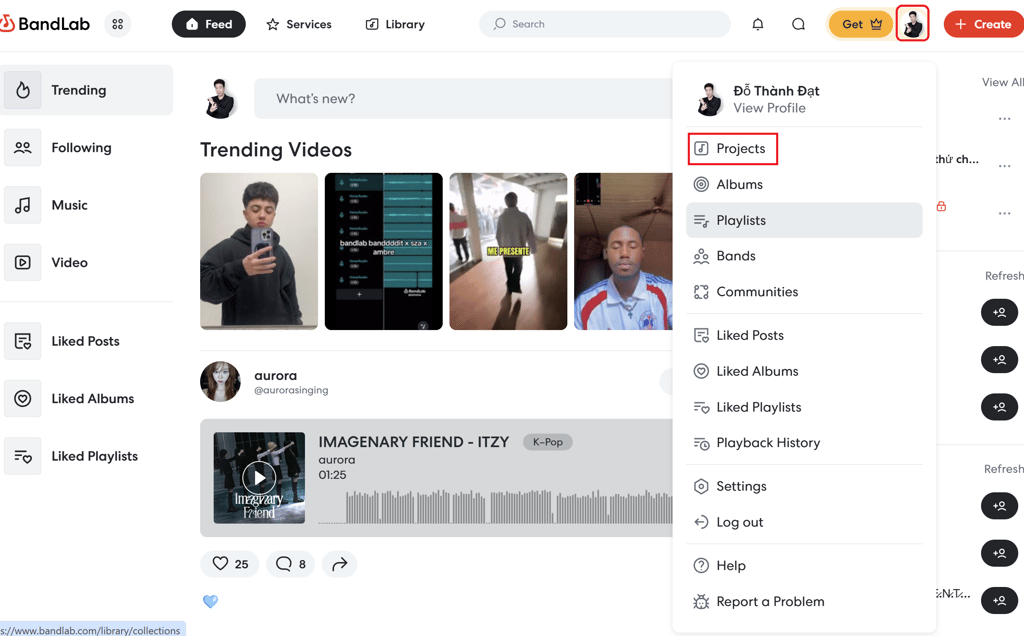Open aurora's profile avatar in feed
The image size is (1024, 636).
click(220, 381)
